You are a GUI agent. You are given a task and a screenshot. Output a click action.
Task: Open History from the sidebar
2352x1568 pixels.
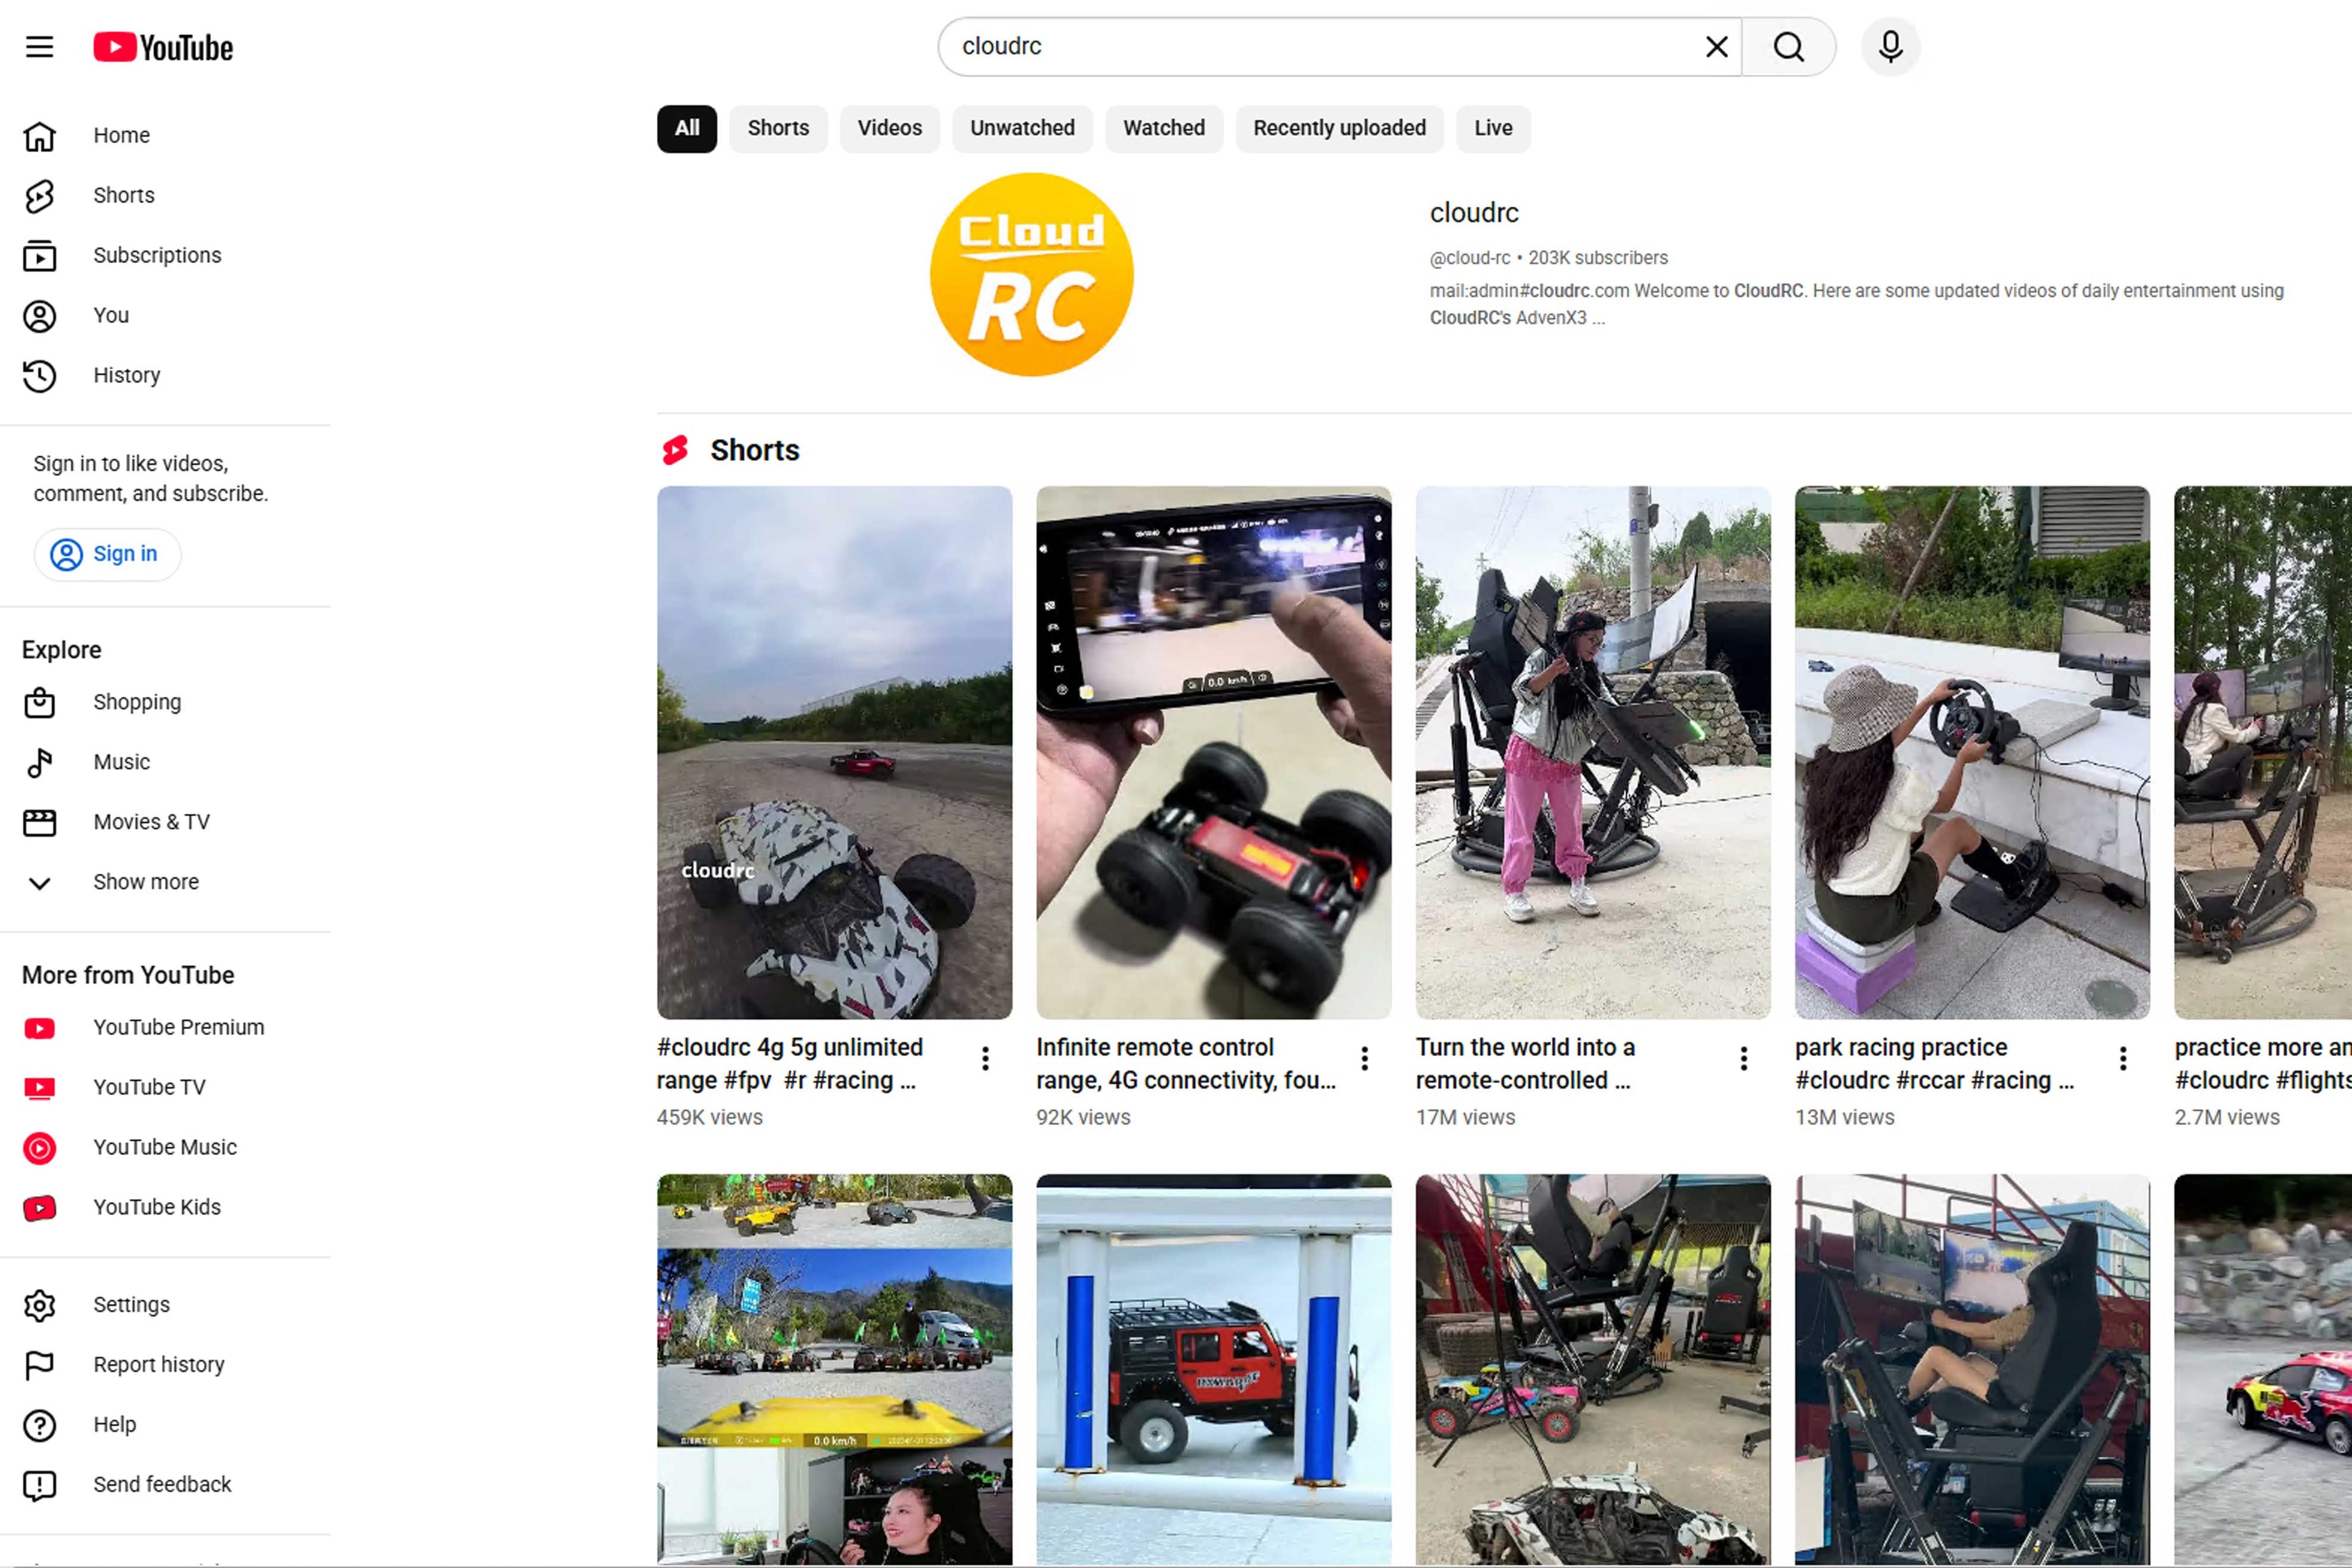click(x=126, y=375)
